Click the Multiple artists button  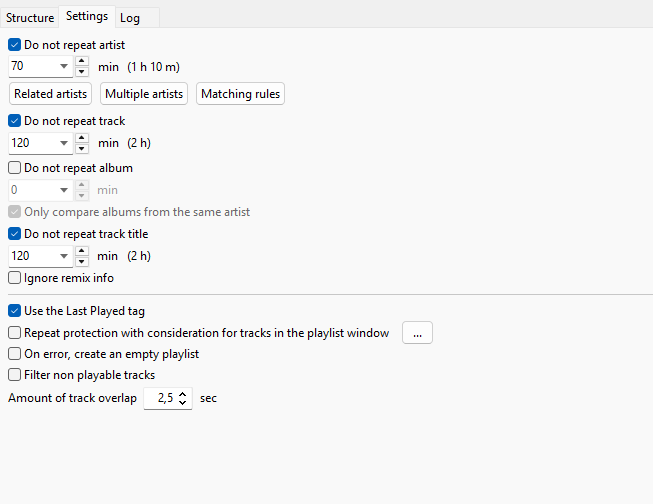pos(144,94)
